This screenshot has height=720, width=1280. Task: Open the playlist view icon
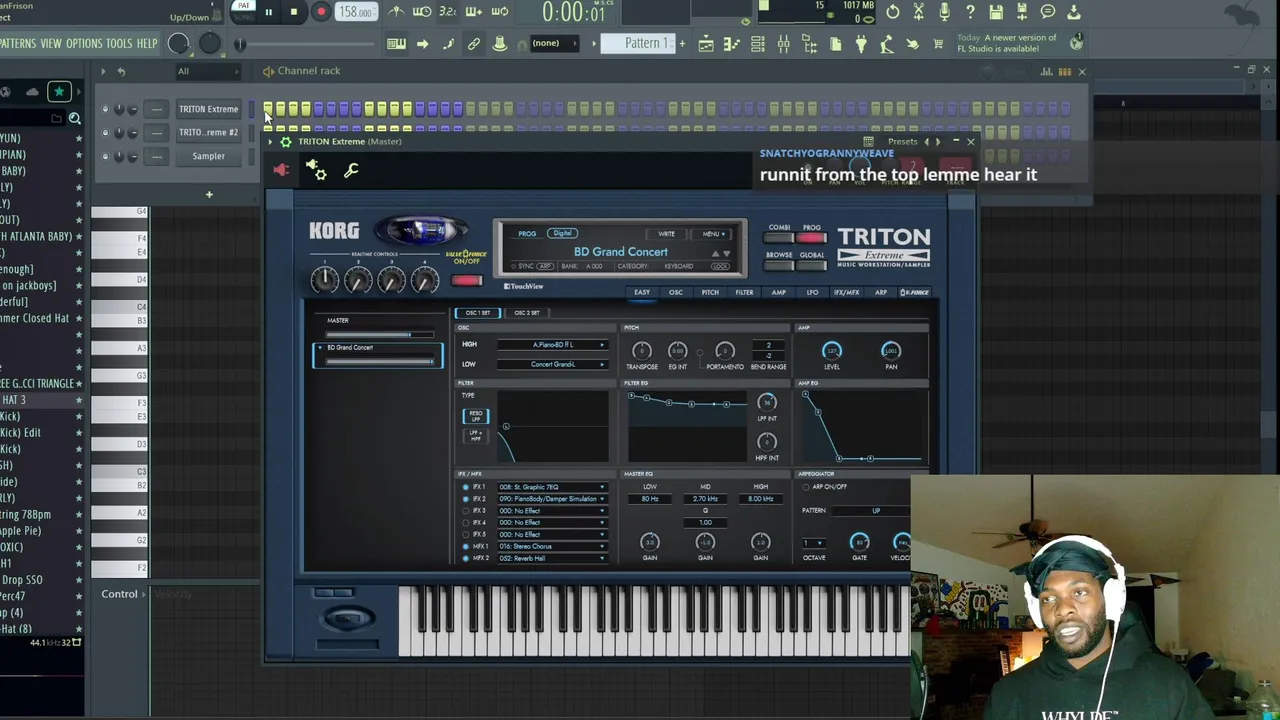click(x=706, y=44)
